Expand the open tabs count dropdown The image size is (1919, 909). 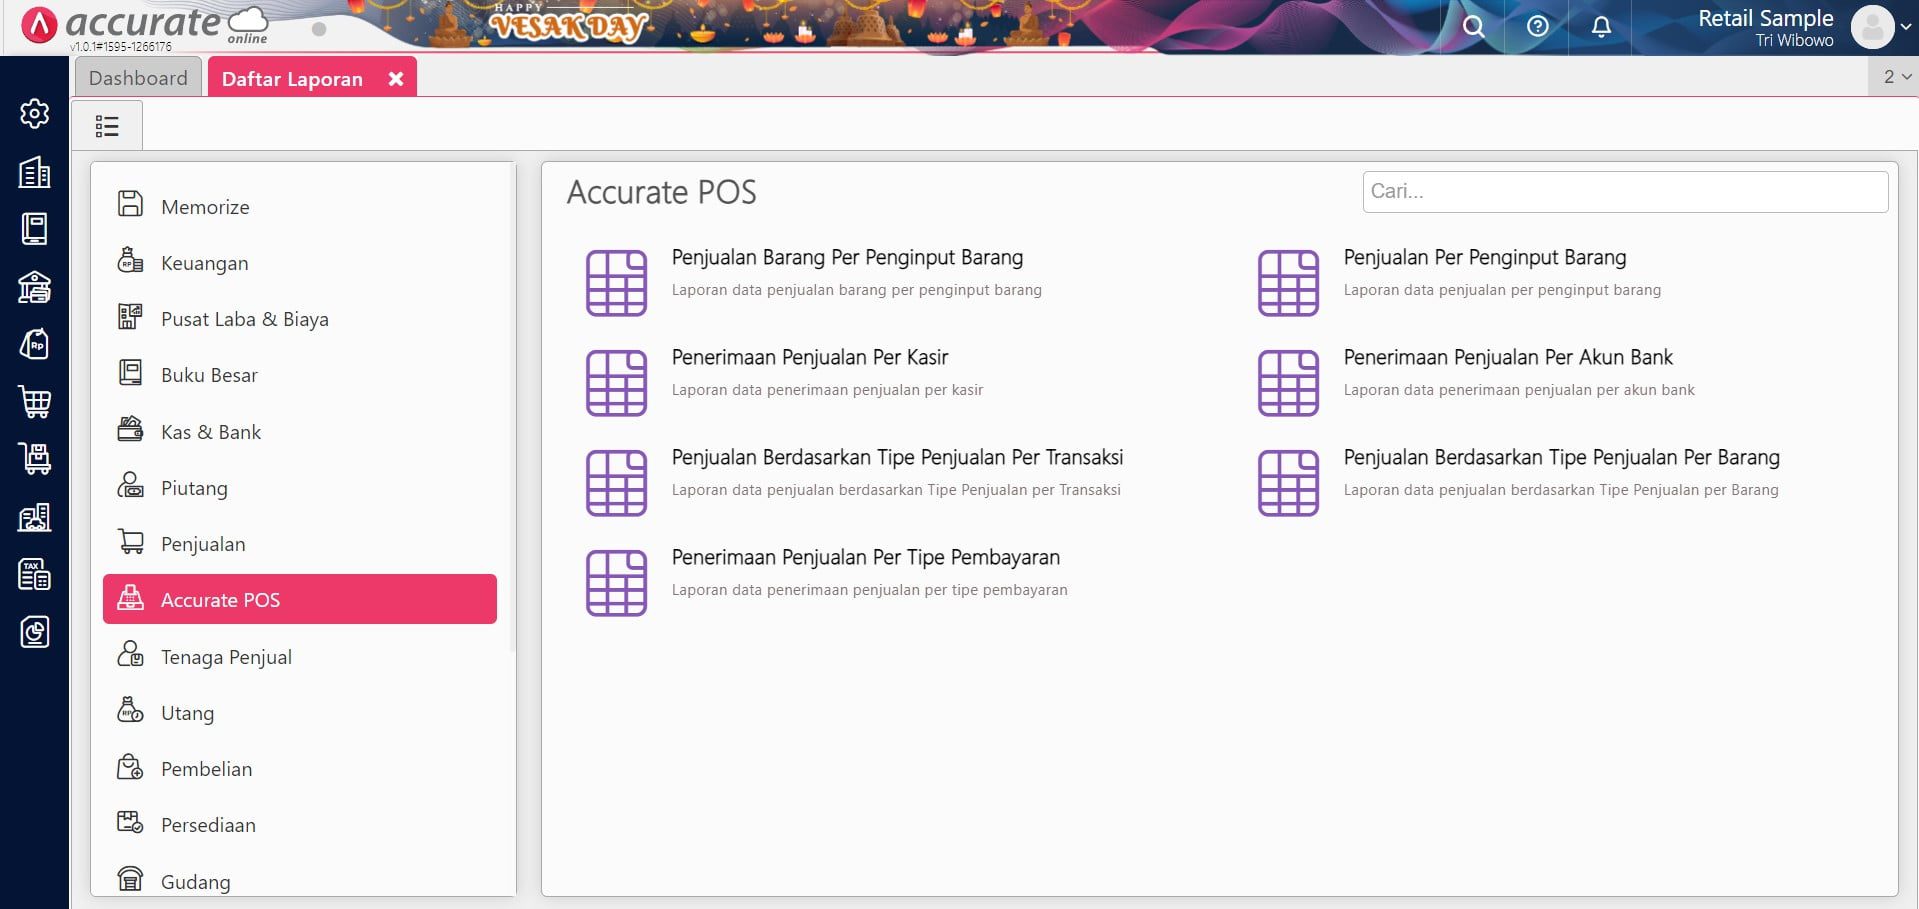coord(1896,77)
